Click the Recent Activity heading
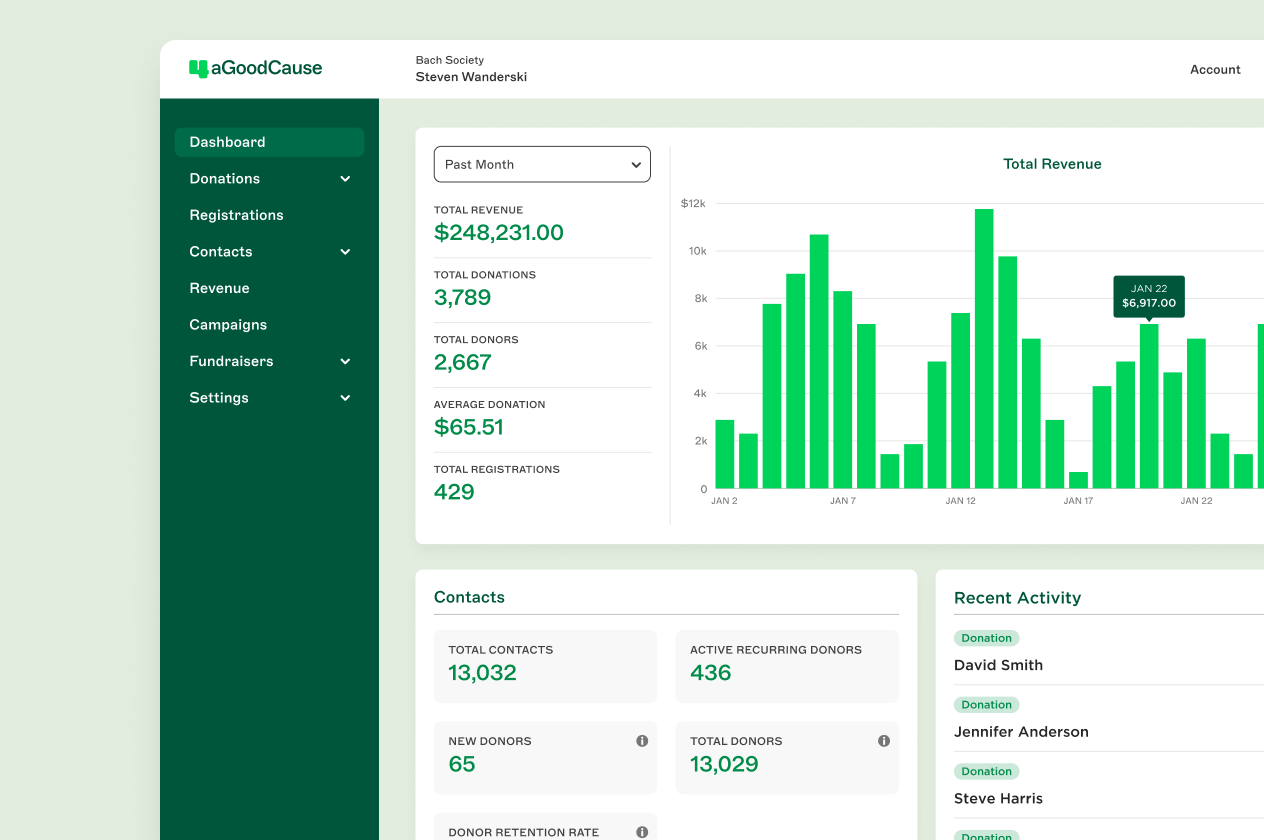 pyautogui.click(x=1017, y=598)
